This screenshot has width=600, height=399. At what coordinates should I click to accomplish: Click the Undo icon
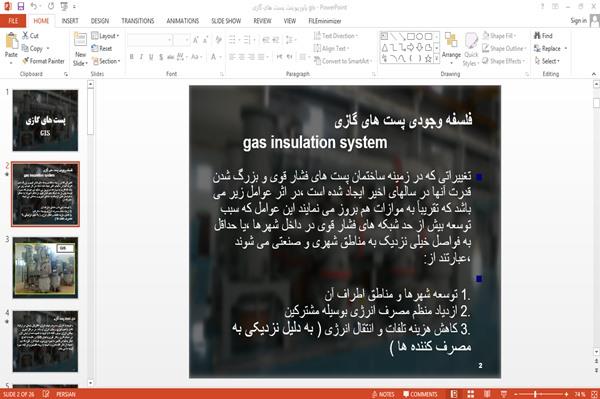point(34,6)
